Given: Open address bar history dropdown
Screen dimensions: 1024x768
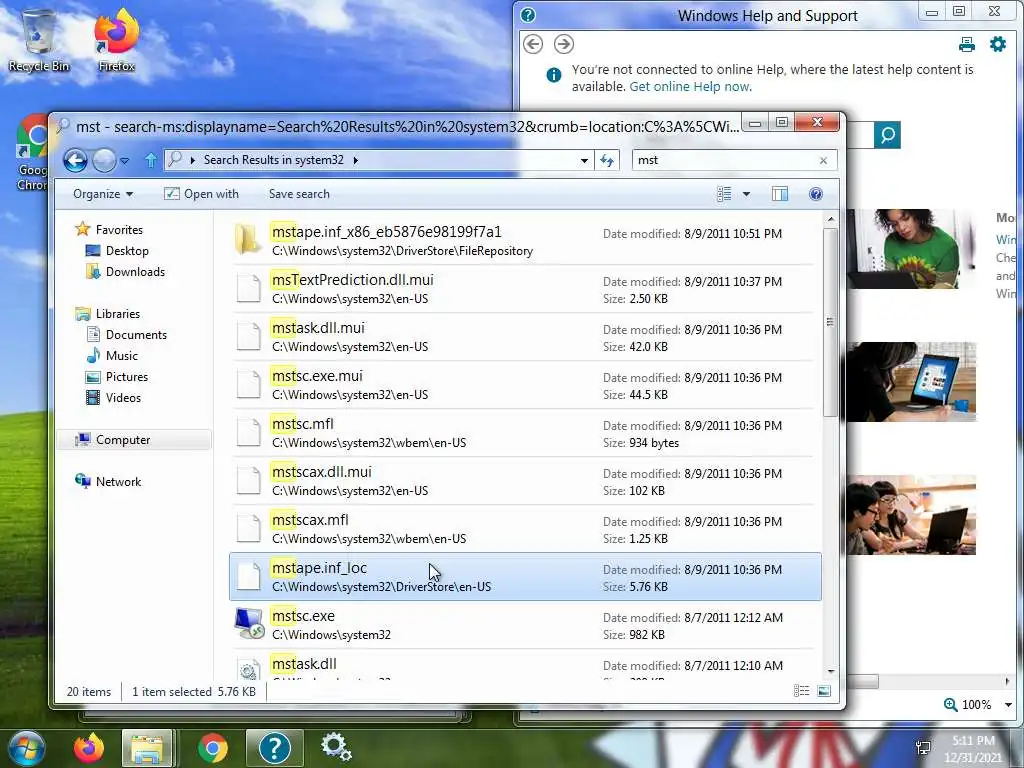Looking at the screenshot, I should (x=584, y=160).
